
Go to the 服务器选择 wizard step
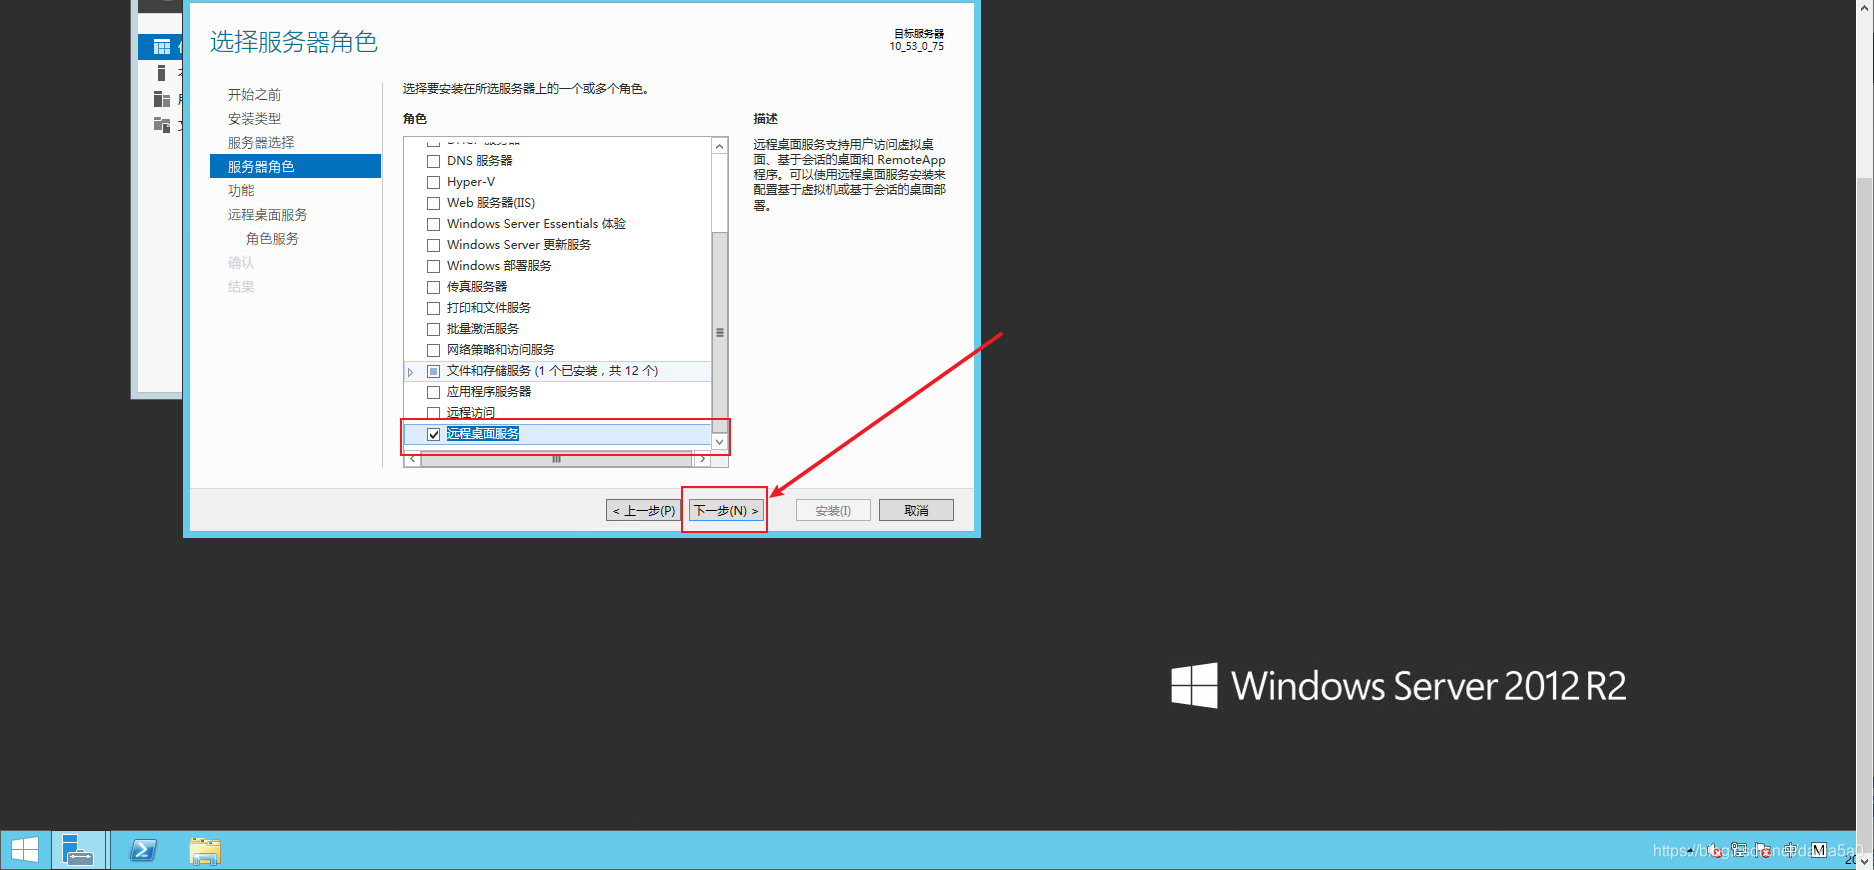261,143
